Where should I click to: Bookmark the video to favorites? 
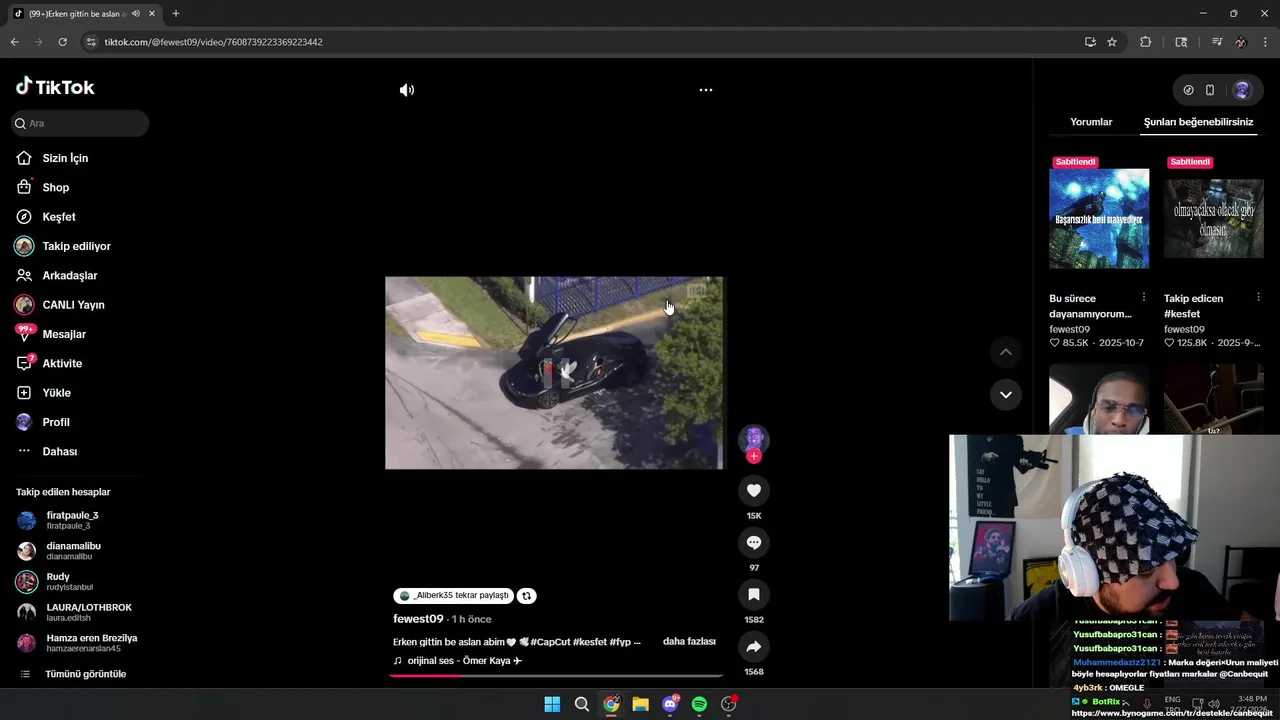point(754,594)
